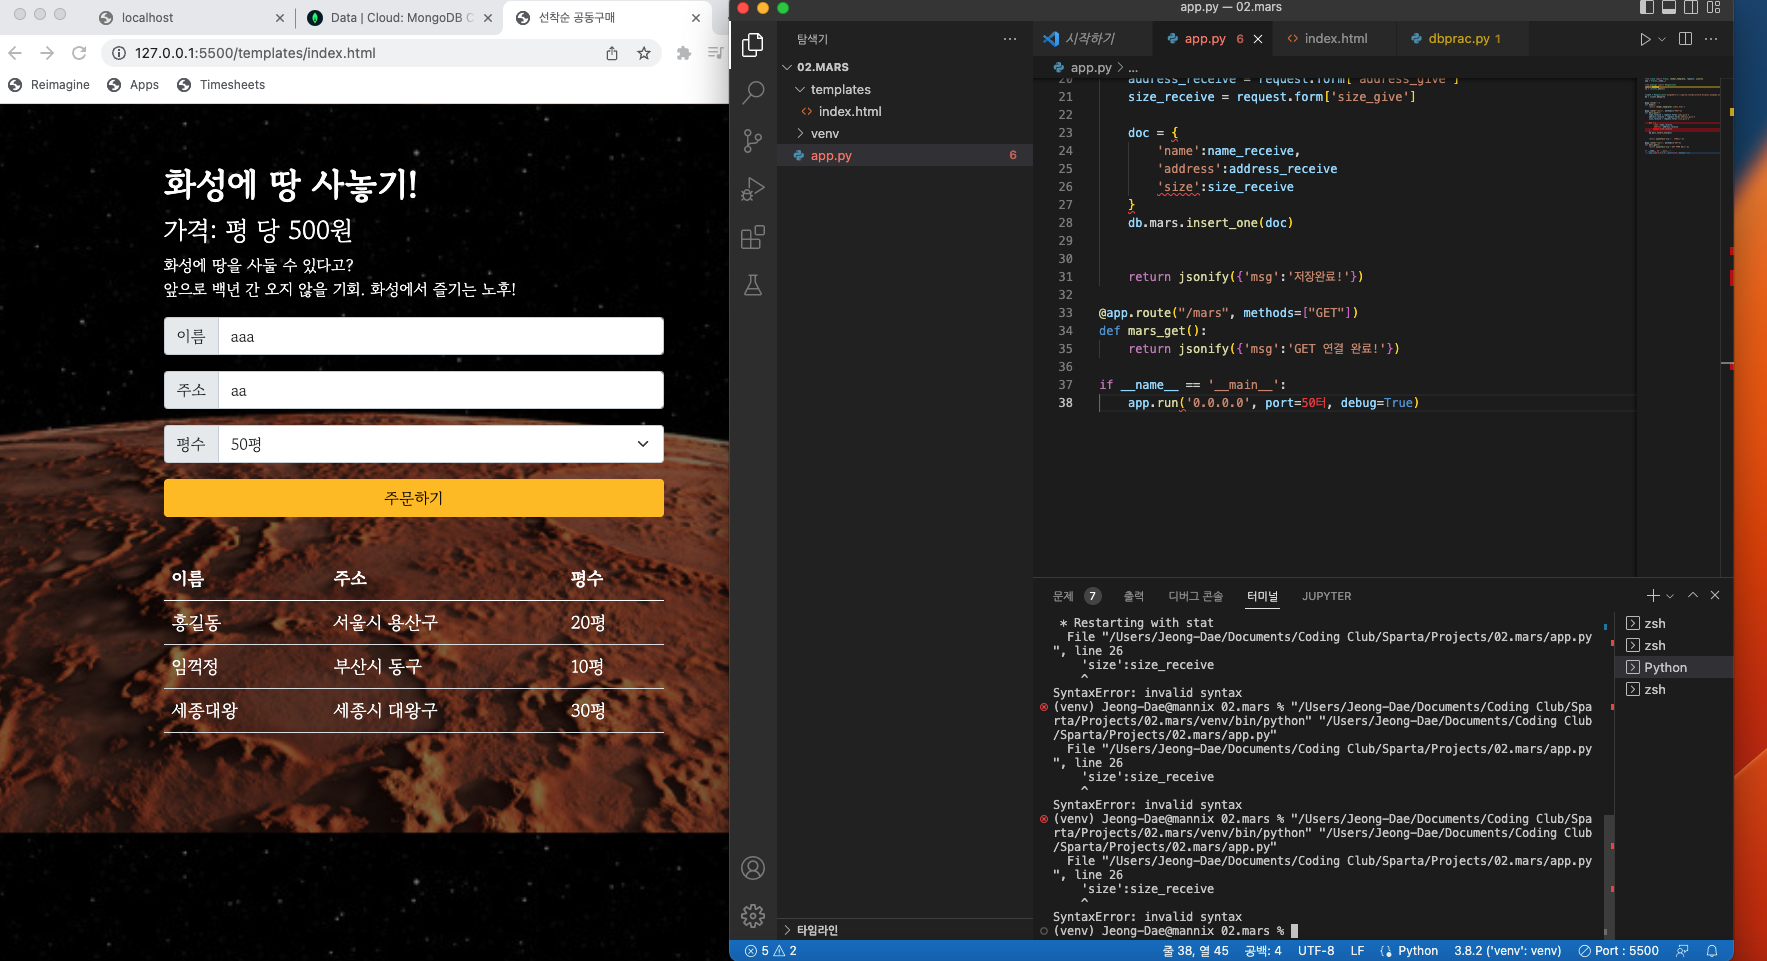Select the Python terminal in terminal list
The height and width of the screenshot is (961, 1767).
(x=1673, y=667)
